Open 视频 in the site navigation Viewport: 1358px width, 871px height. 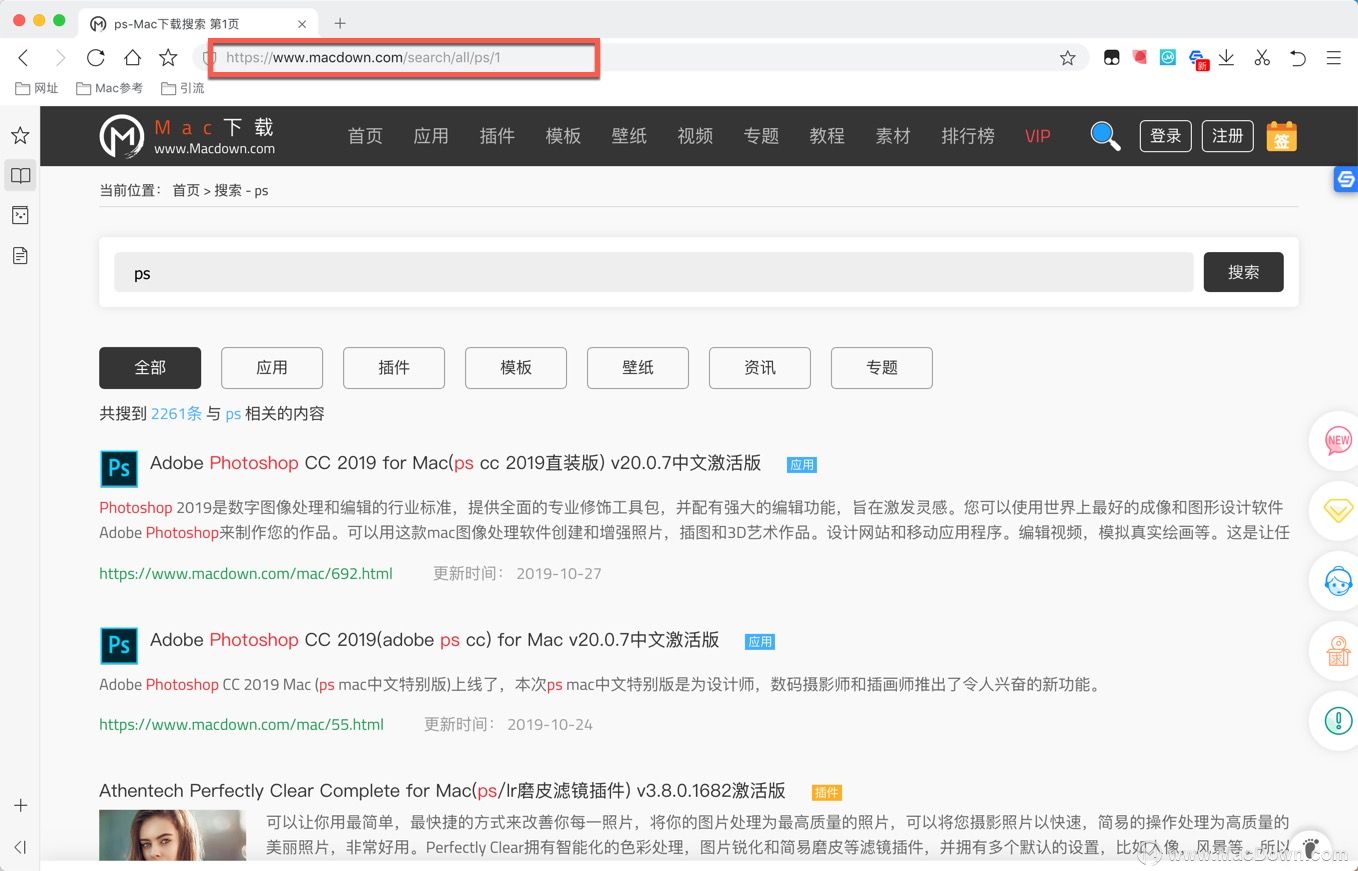pyautogui.click(x=695, y=136)
